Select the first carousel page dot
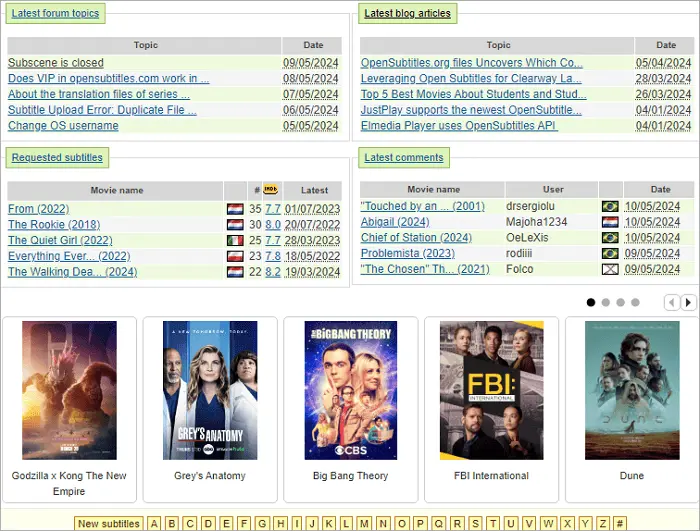Viewport: 700px width, 531px height. (x=591, y=302)
